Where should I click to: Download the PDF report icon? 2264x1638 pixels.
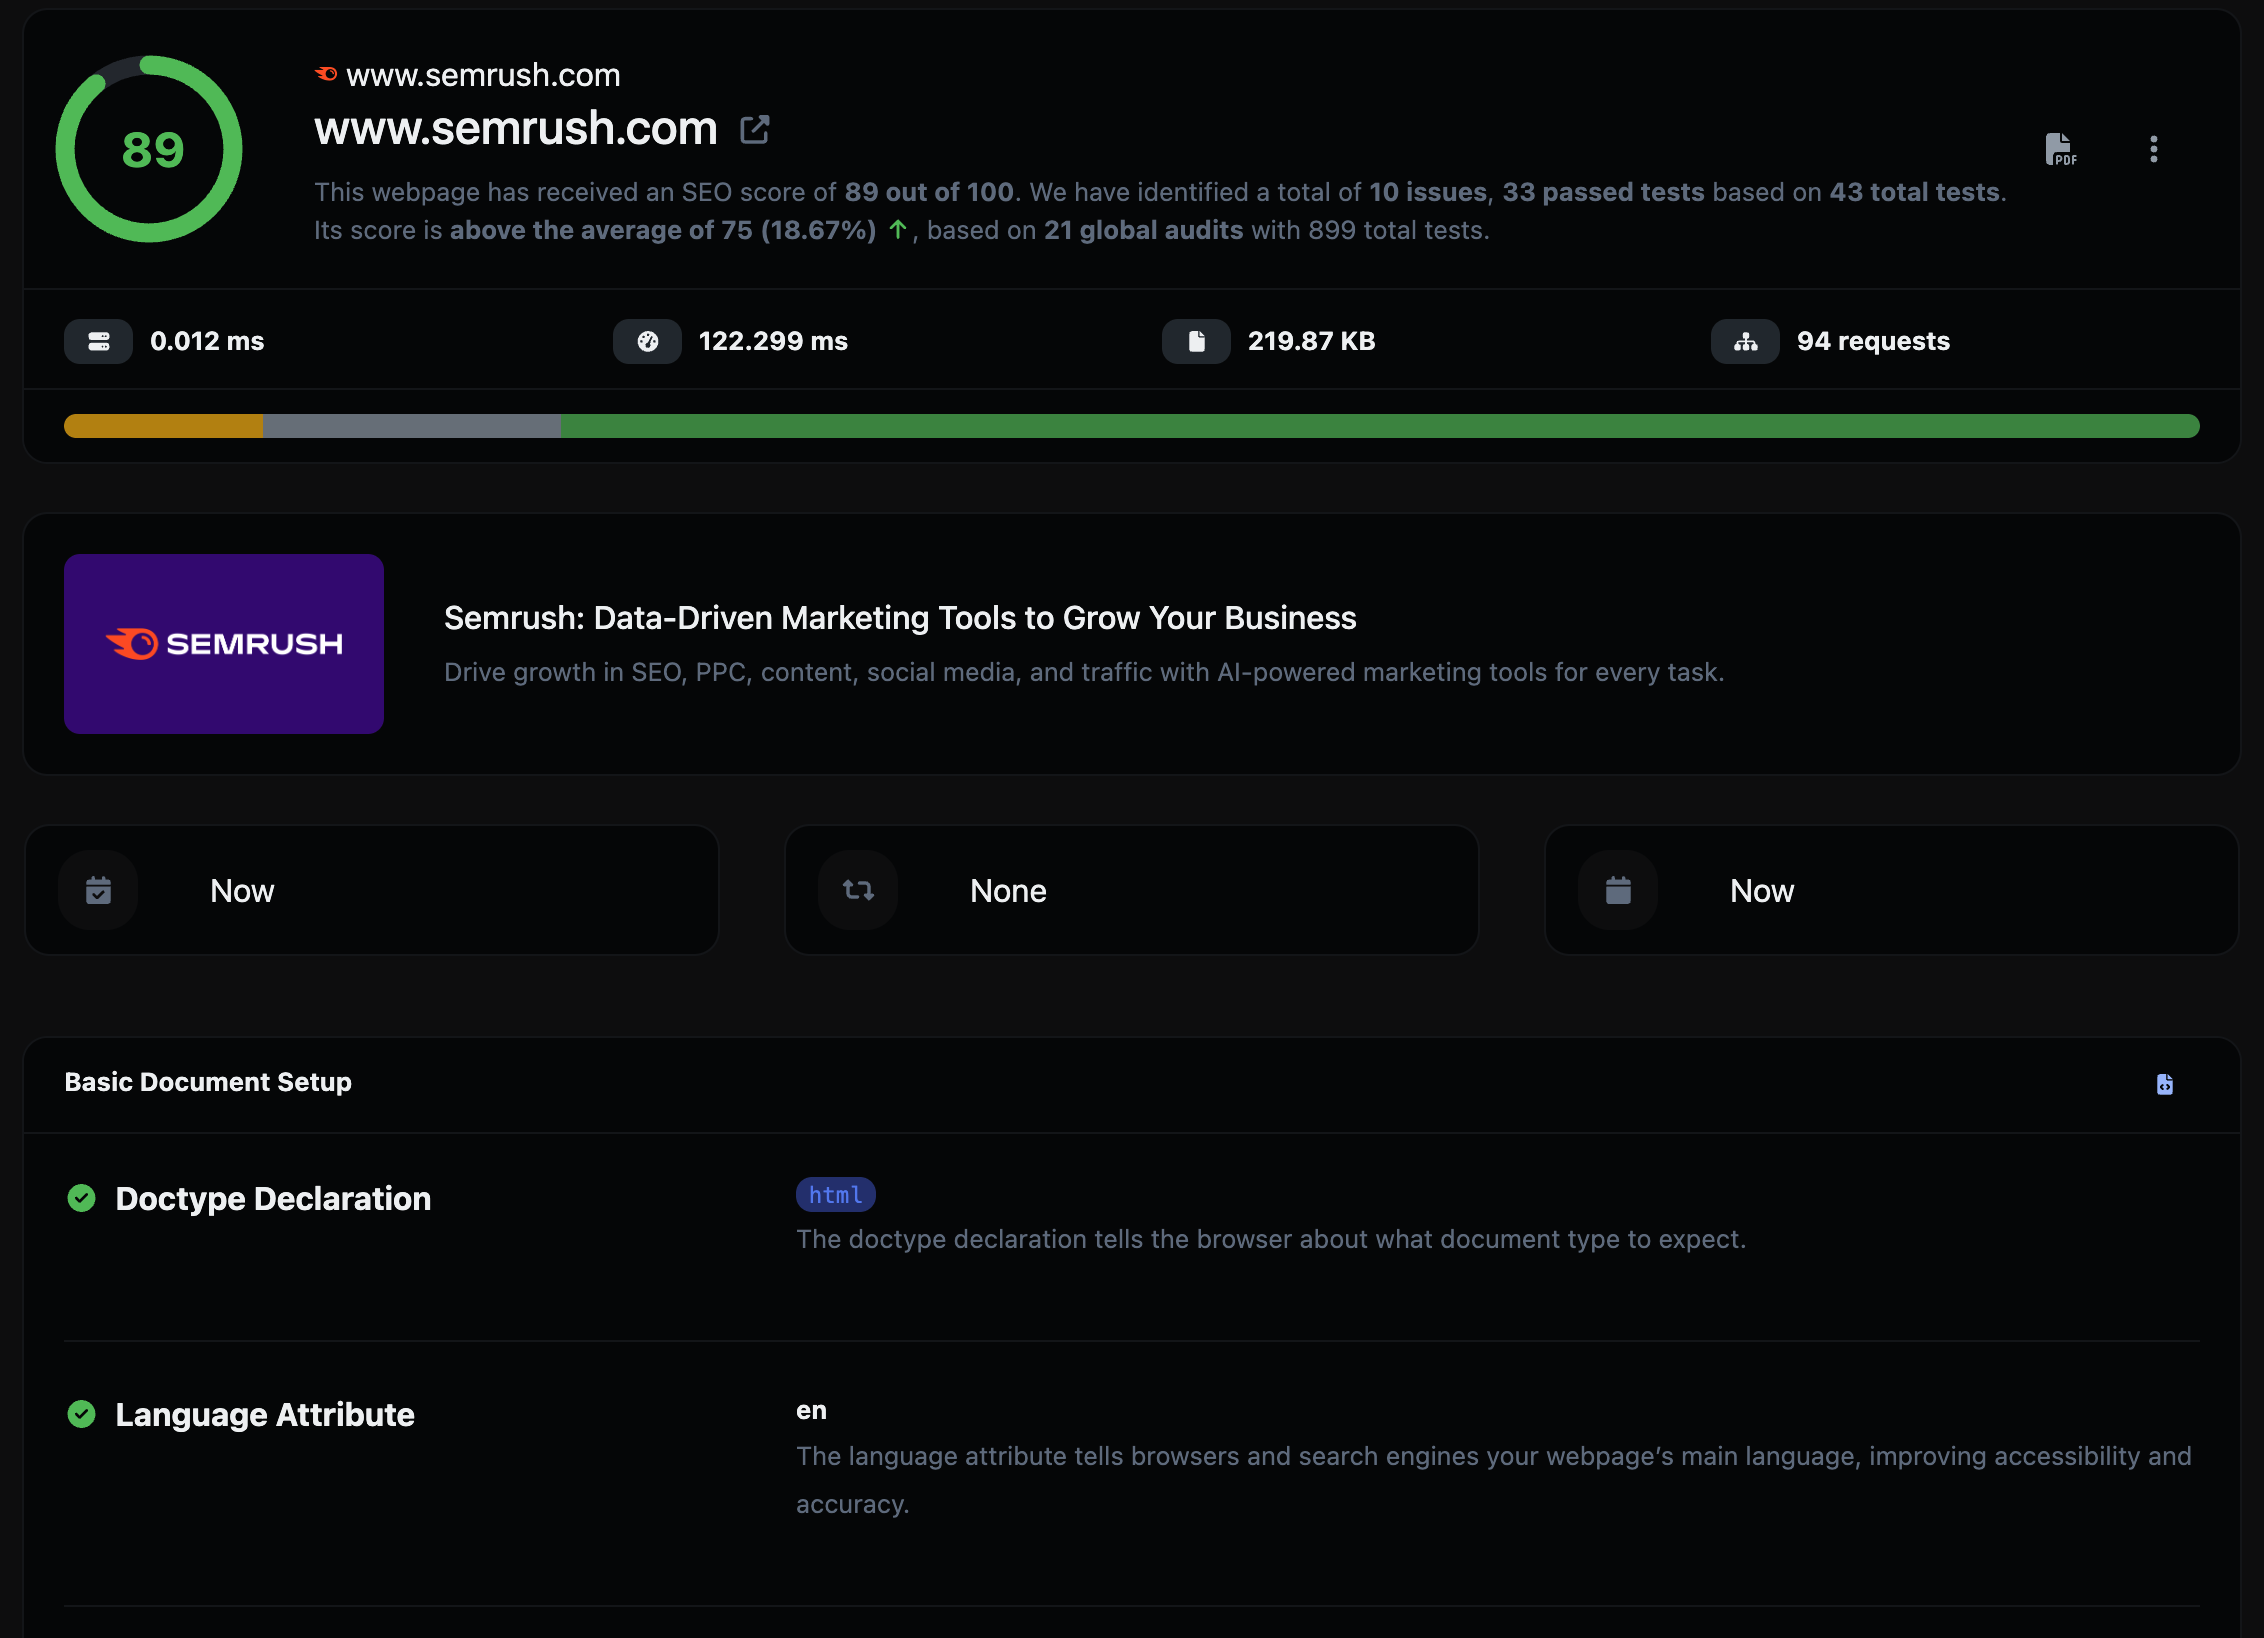[x=2060, y=149]
